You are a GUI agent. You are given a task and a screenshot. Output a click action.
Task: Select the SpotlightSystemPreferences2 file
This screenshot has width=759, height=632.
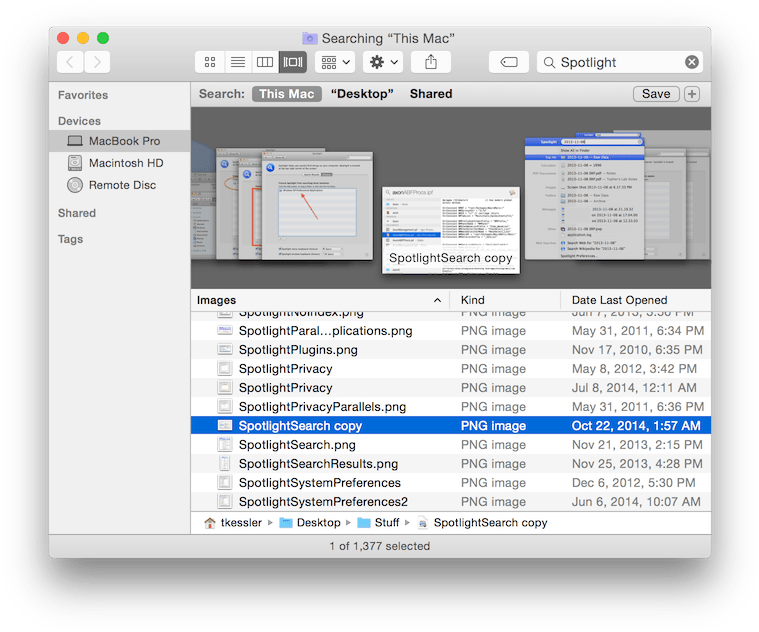[451, 501]
